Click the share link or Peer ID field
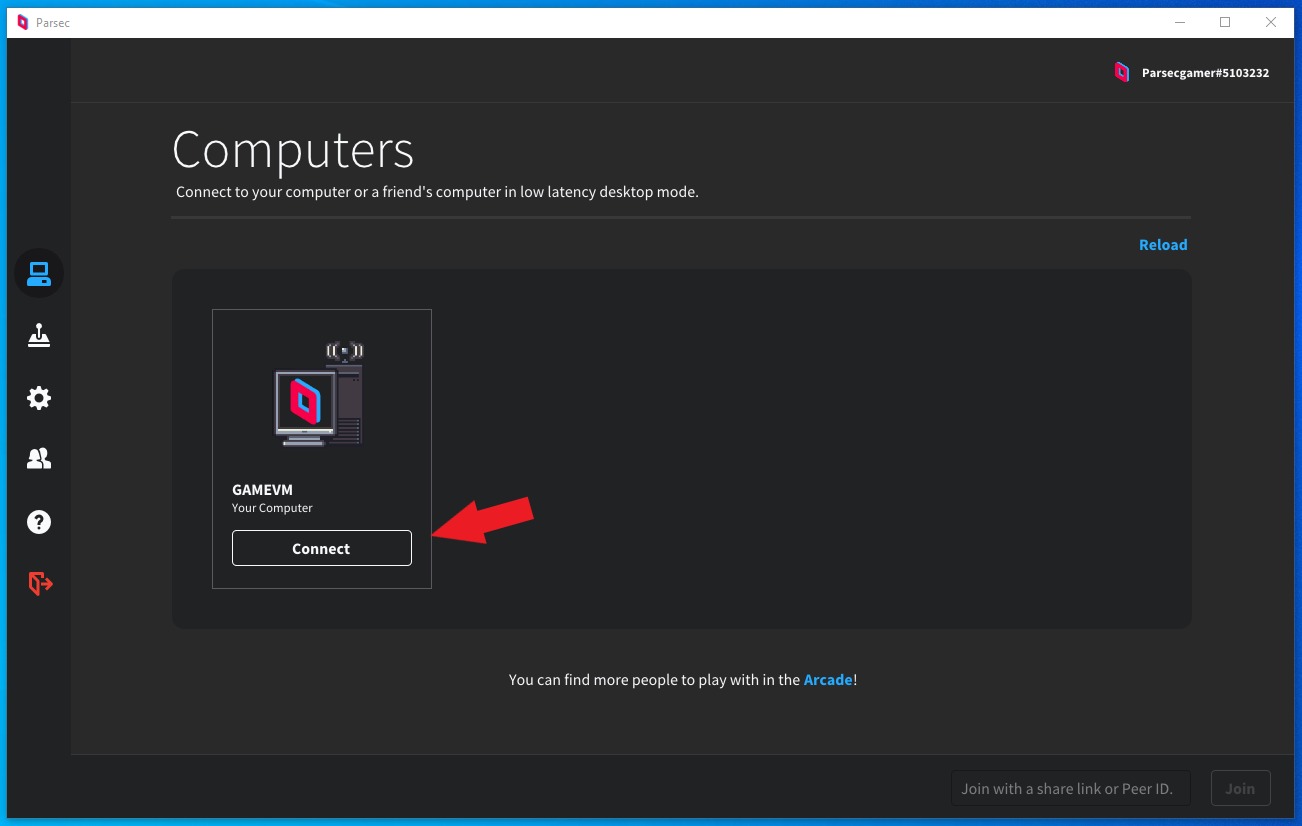This screenshot has height=826, width=1302. 1070,788
